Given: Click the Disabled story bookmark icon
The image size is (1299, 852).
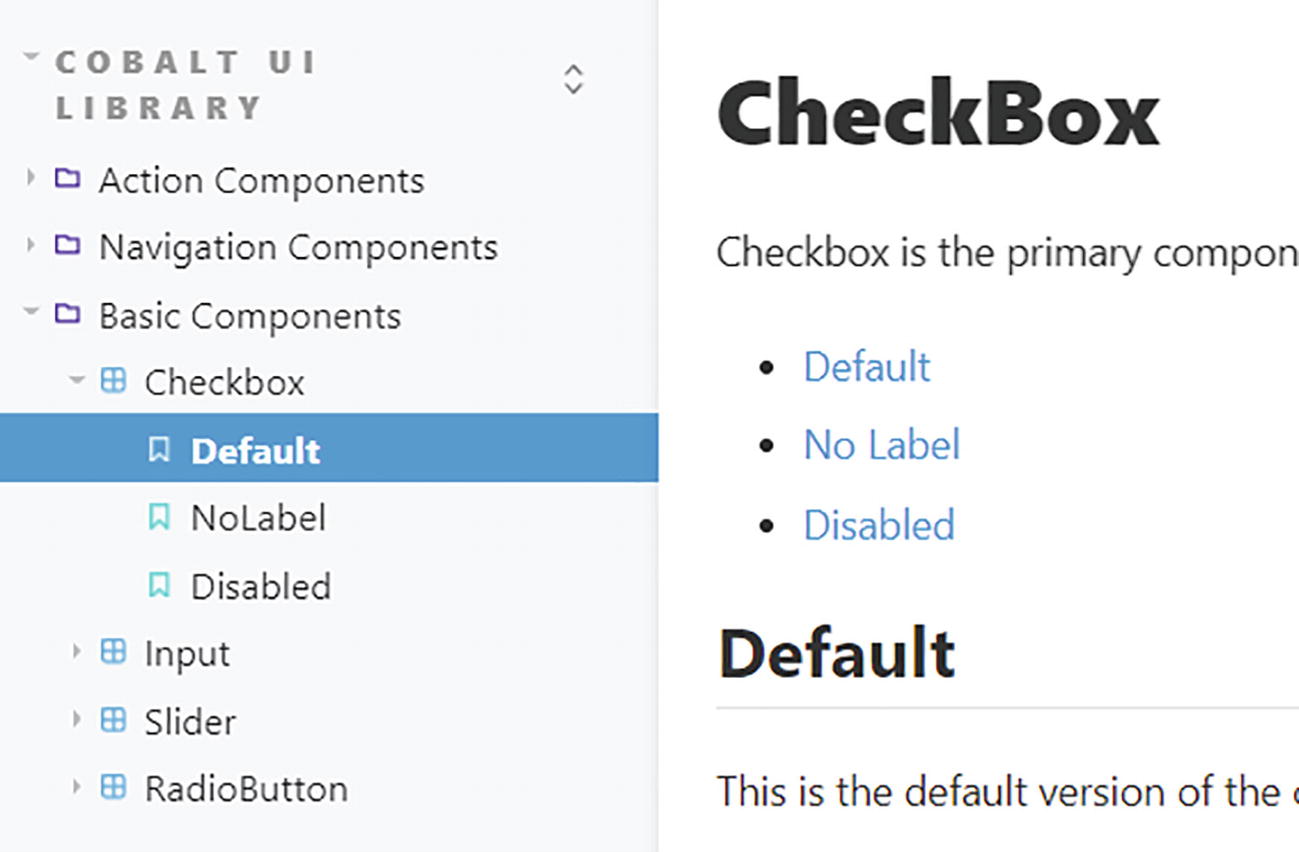Looking at the screenshot, I should 159,585.
